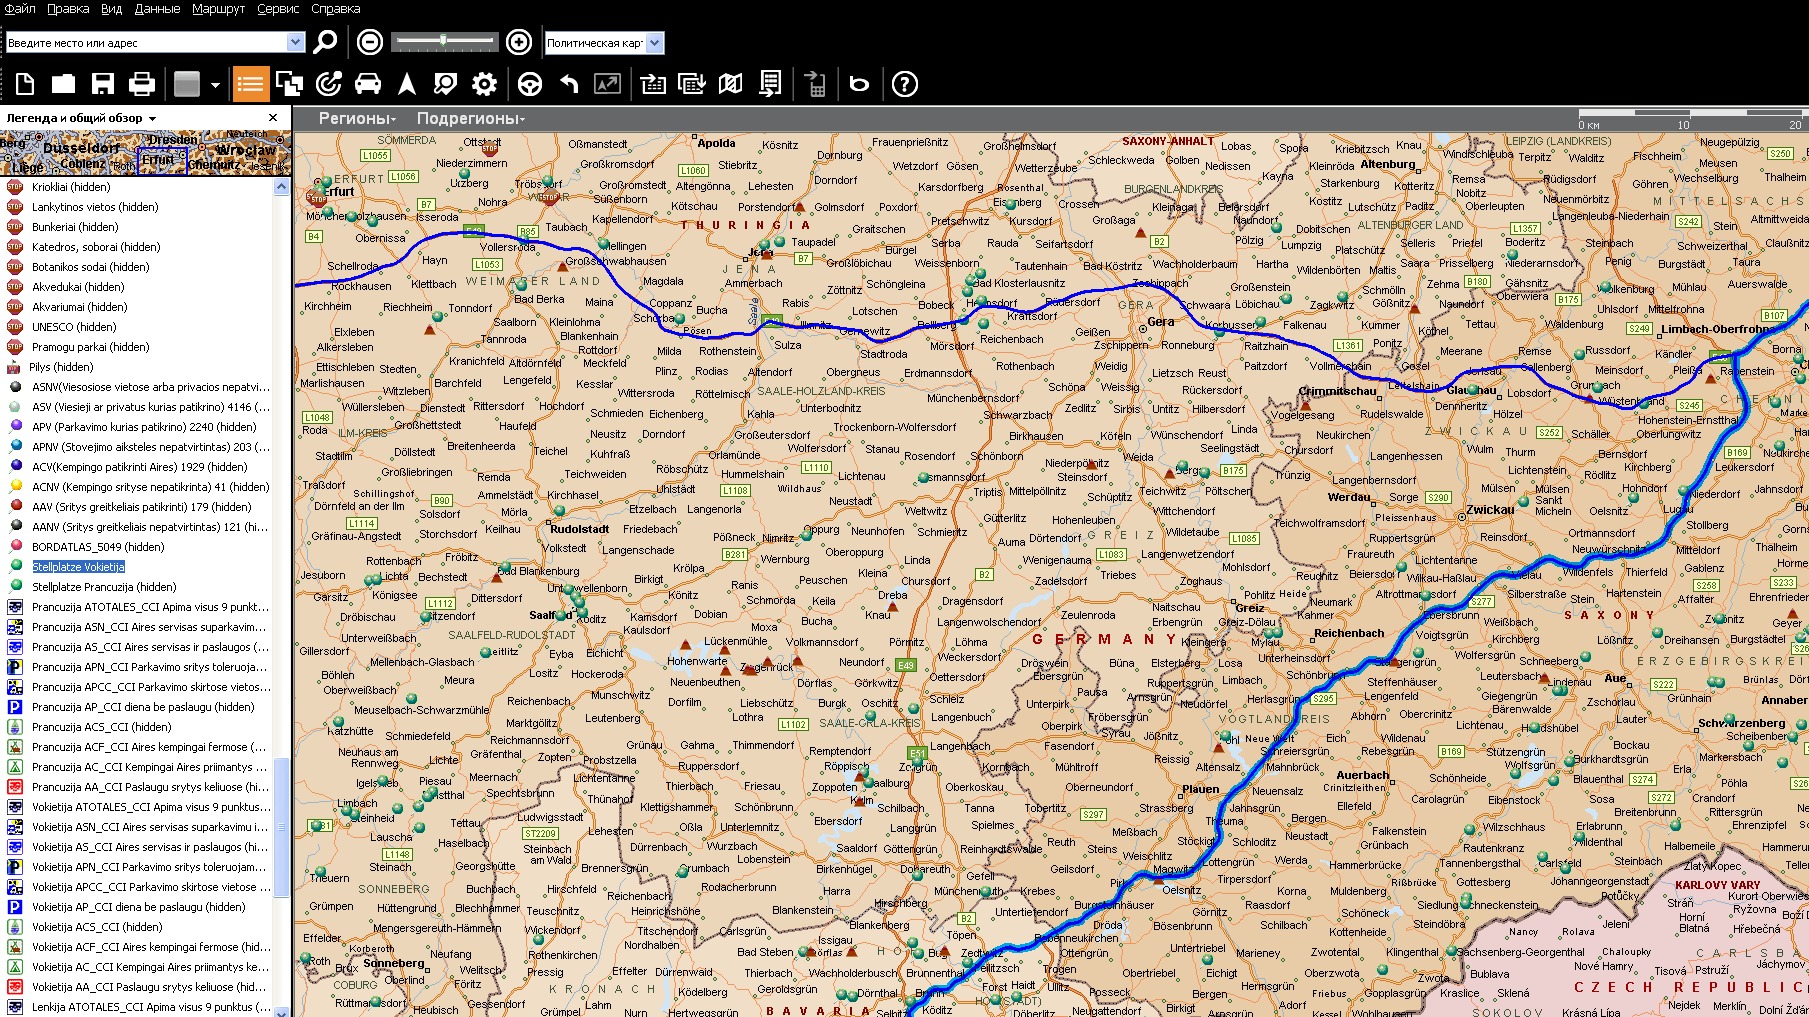
Task: Click the link data table icon
Action: point(692,84)
